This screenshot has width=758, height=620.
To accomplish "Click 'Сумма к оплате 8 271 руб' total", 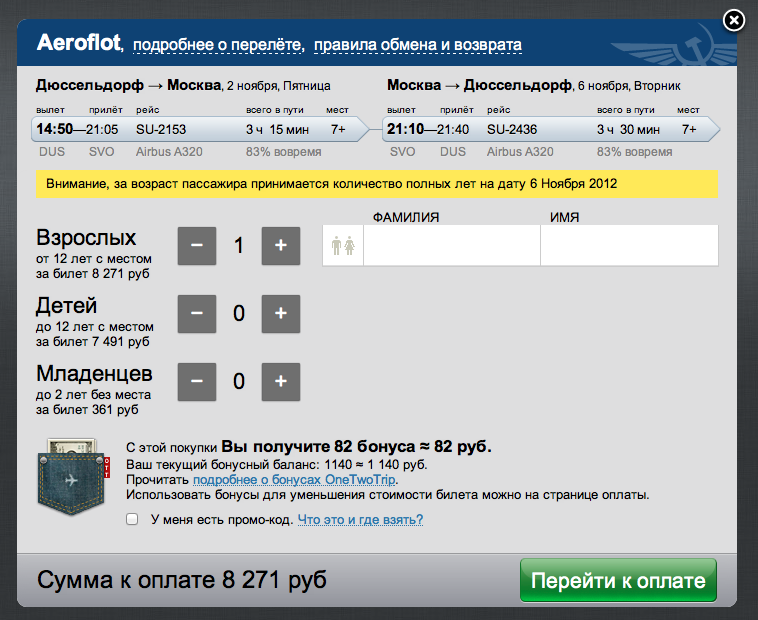I will pyautogui.click(x=182, y=579).
